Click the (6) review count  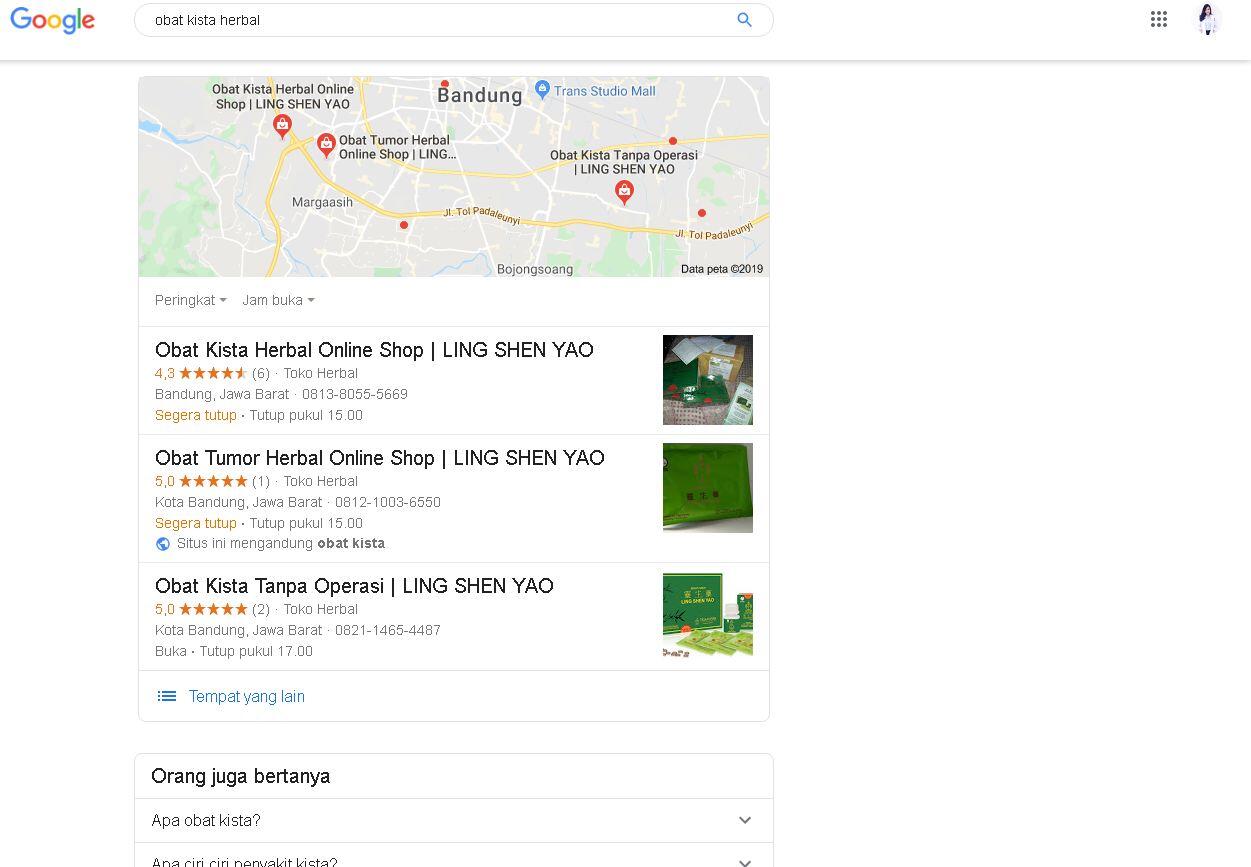pos(261,373)
